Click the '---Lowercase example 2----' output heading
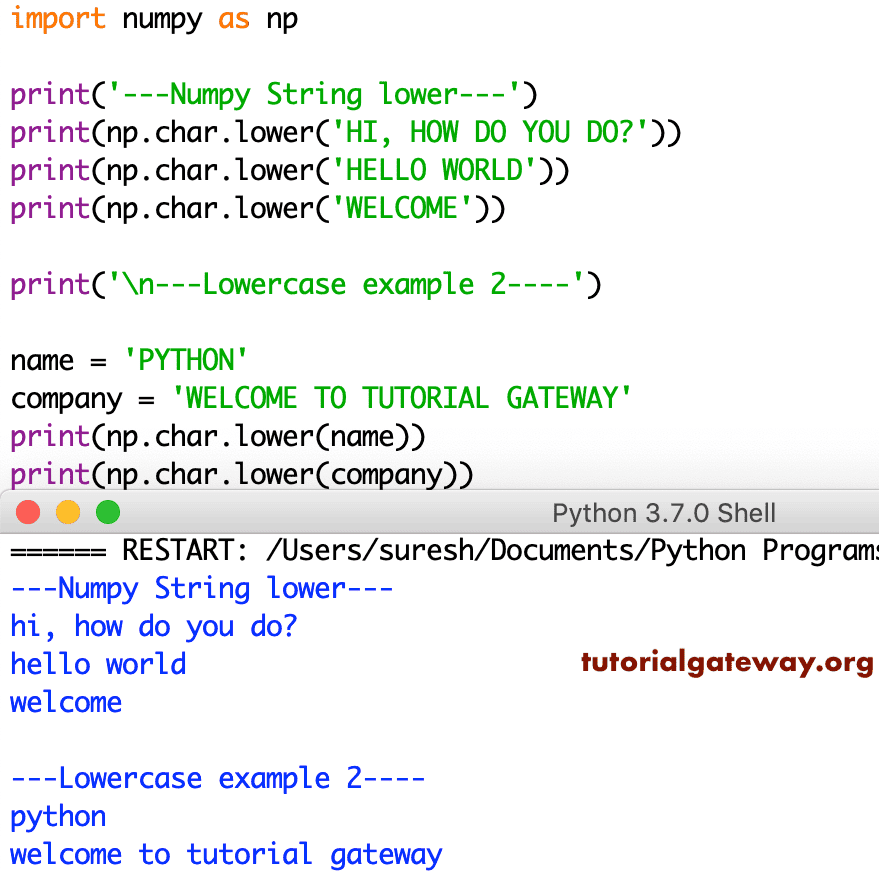The width and height of the screenshot is (879, 875). pos(216,778)
